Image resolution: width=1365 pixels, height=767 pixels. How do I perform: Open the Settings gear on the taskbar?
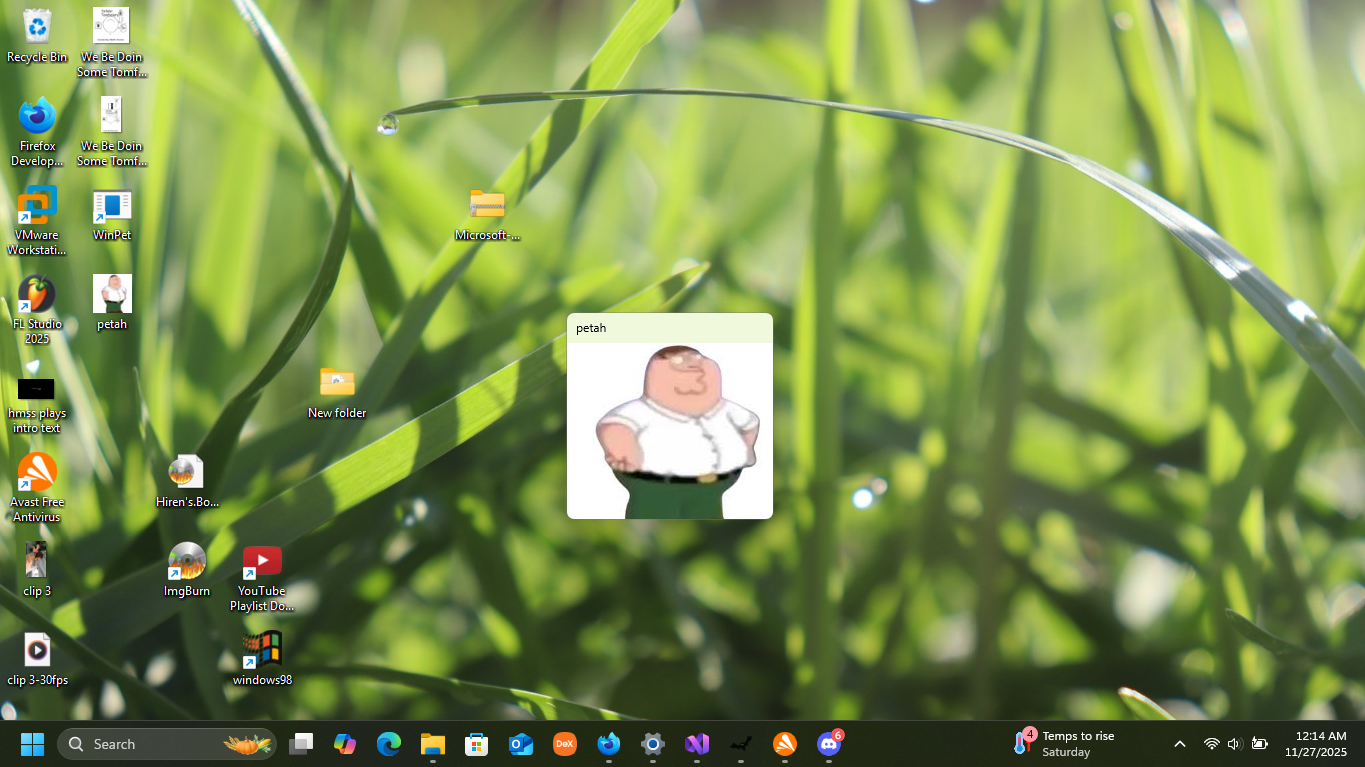(x=653, y=744)
